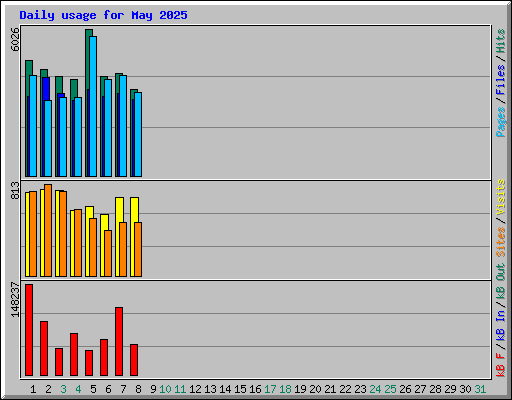This screenshot has height=400, width=512.
Task: Select the red kB F bar for day 2
Action: (x=44, y=349)
